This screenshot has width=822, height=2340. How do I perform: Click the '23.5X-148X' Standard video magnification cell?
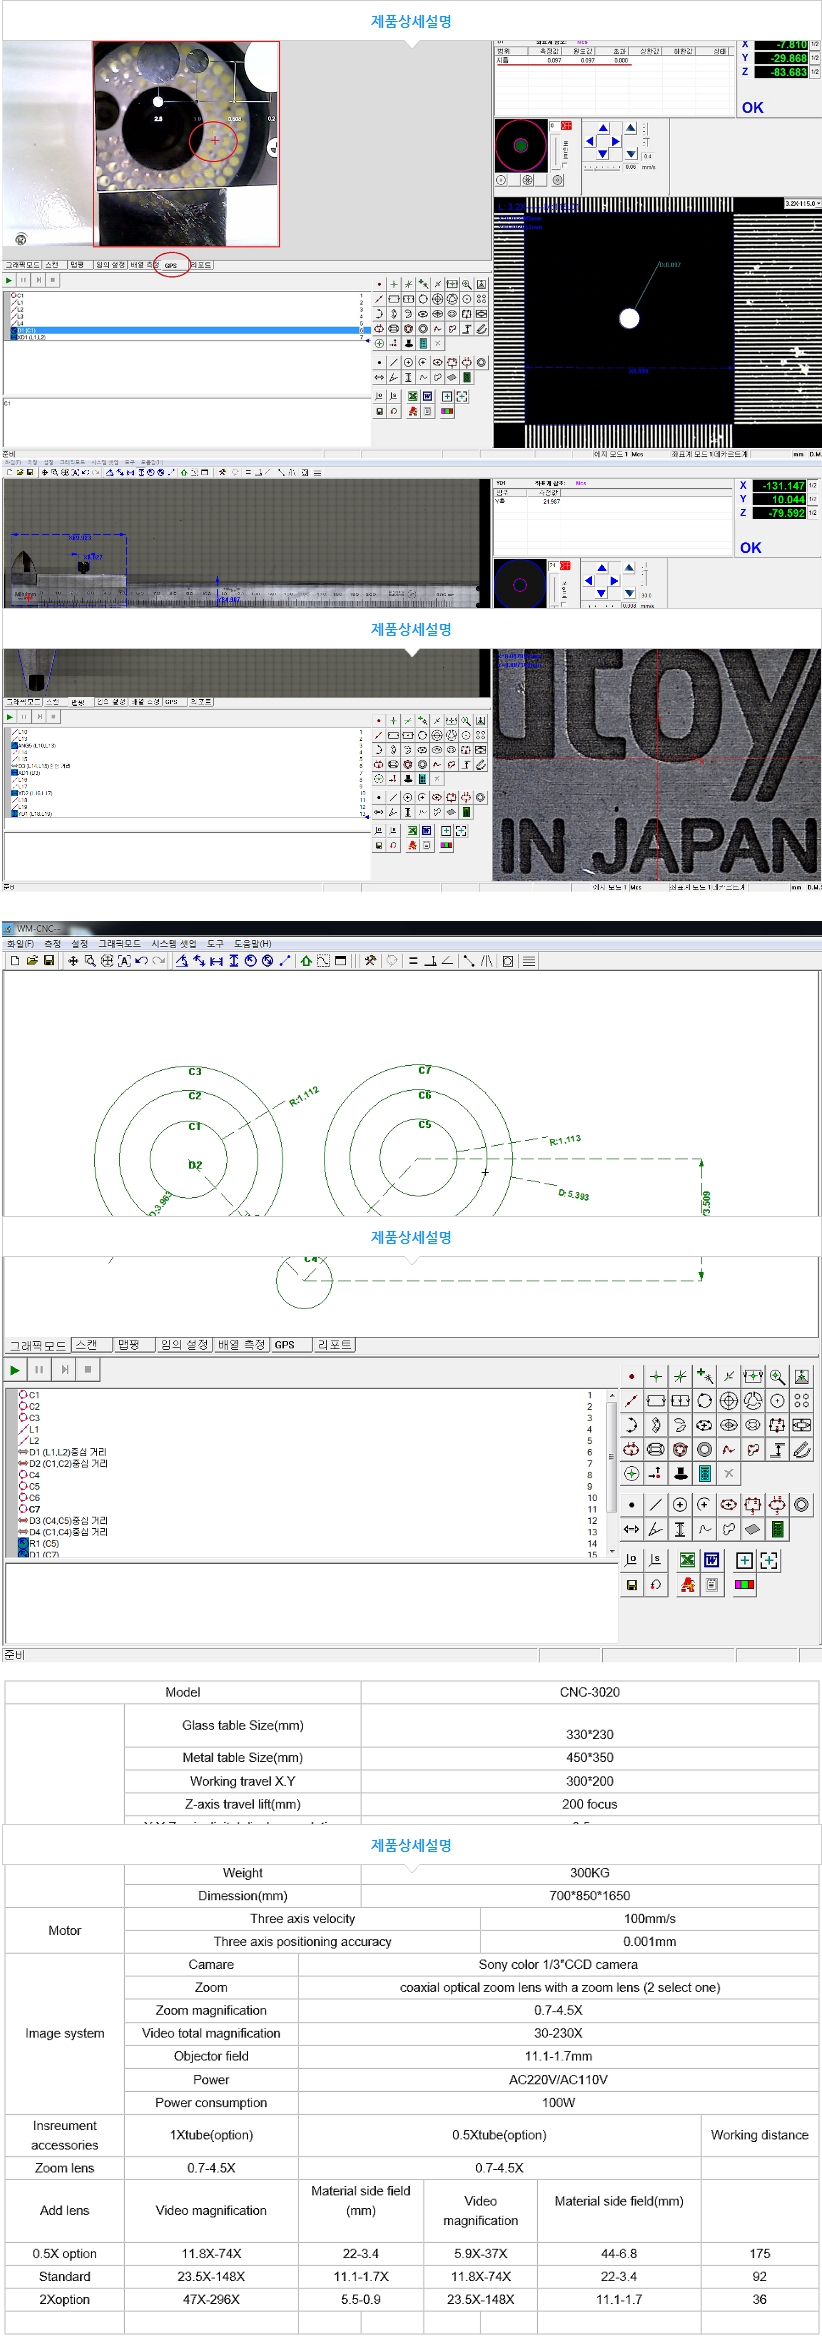point(211,2276)
